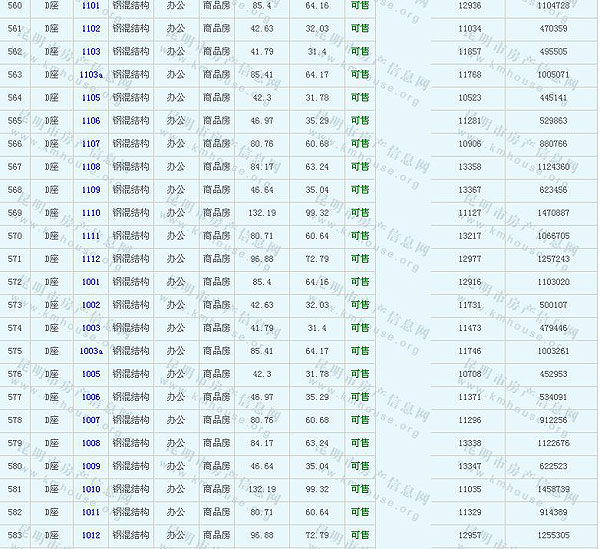This screenshot has height=549, width=600.
Task: Open room 1010 link
Action: (x=91, y=489)
